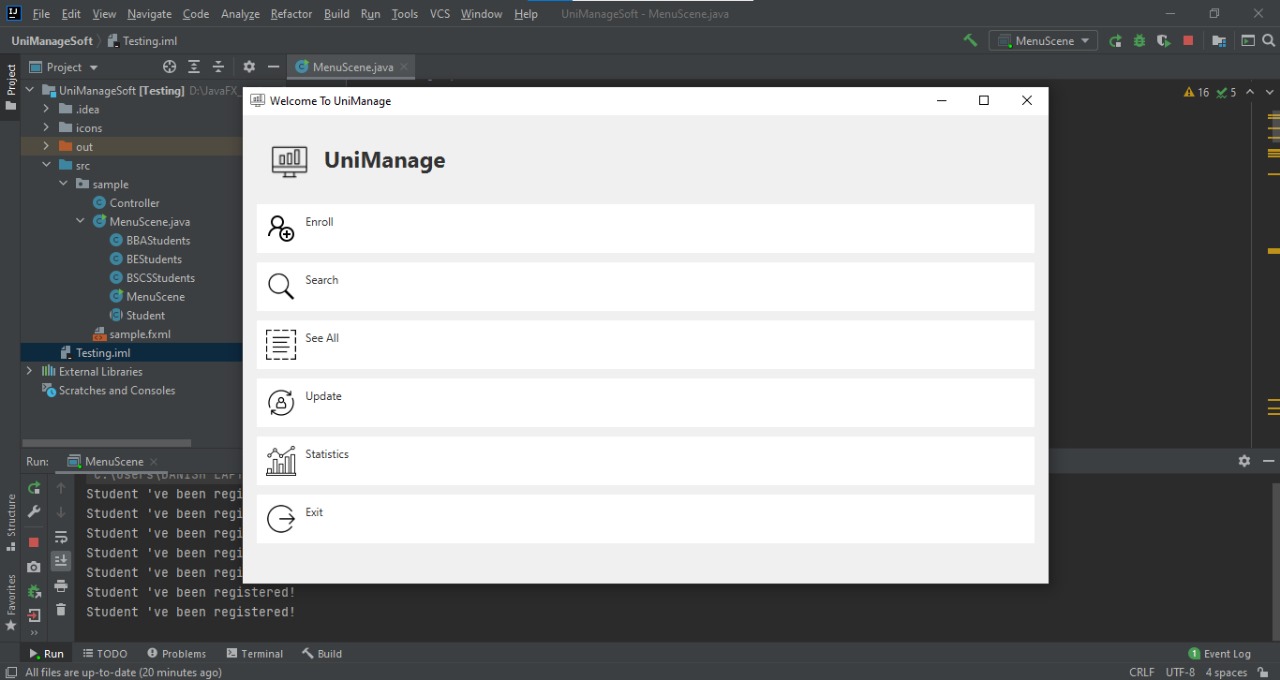The image size is (1280, 680).
Task: Open the MenuScene run configuration dropdown
Action: tap(1043, 41)
